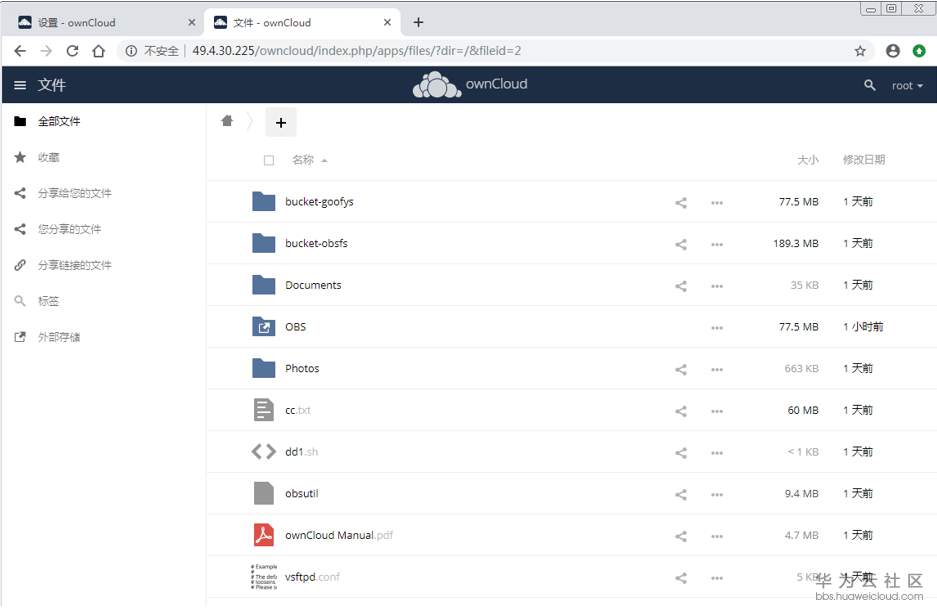937x611 pixels.
Task: Open more actions for vsftpd.conf
Action: pyautogui.click(x=717, y=578)
